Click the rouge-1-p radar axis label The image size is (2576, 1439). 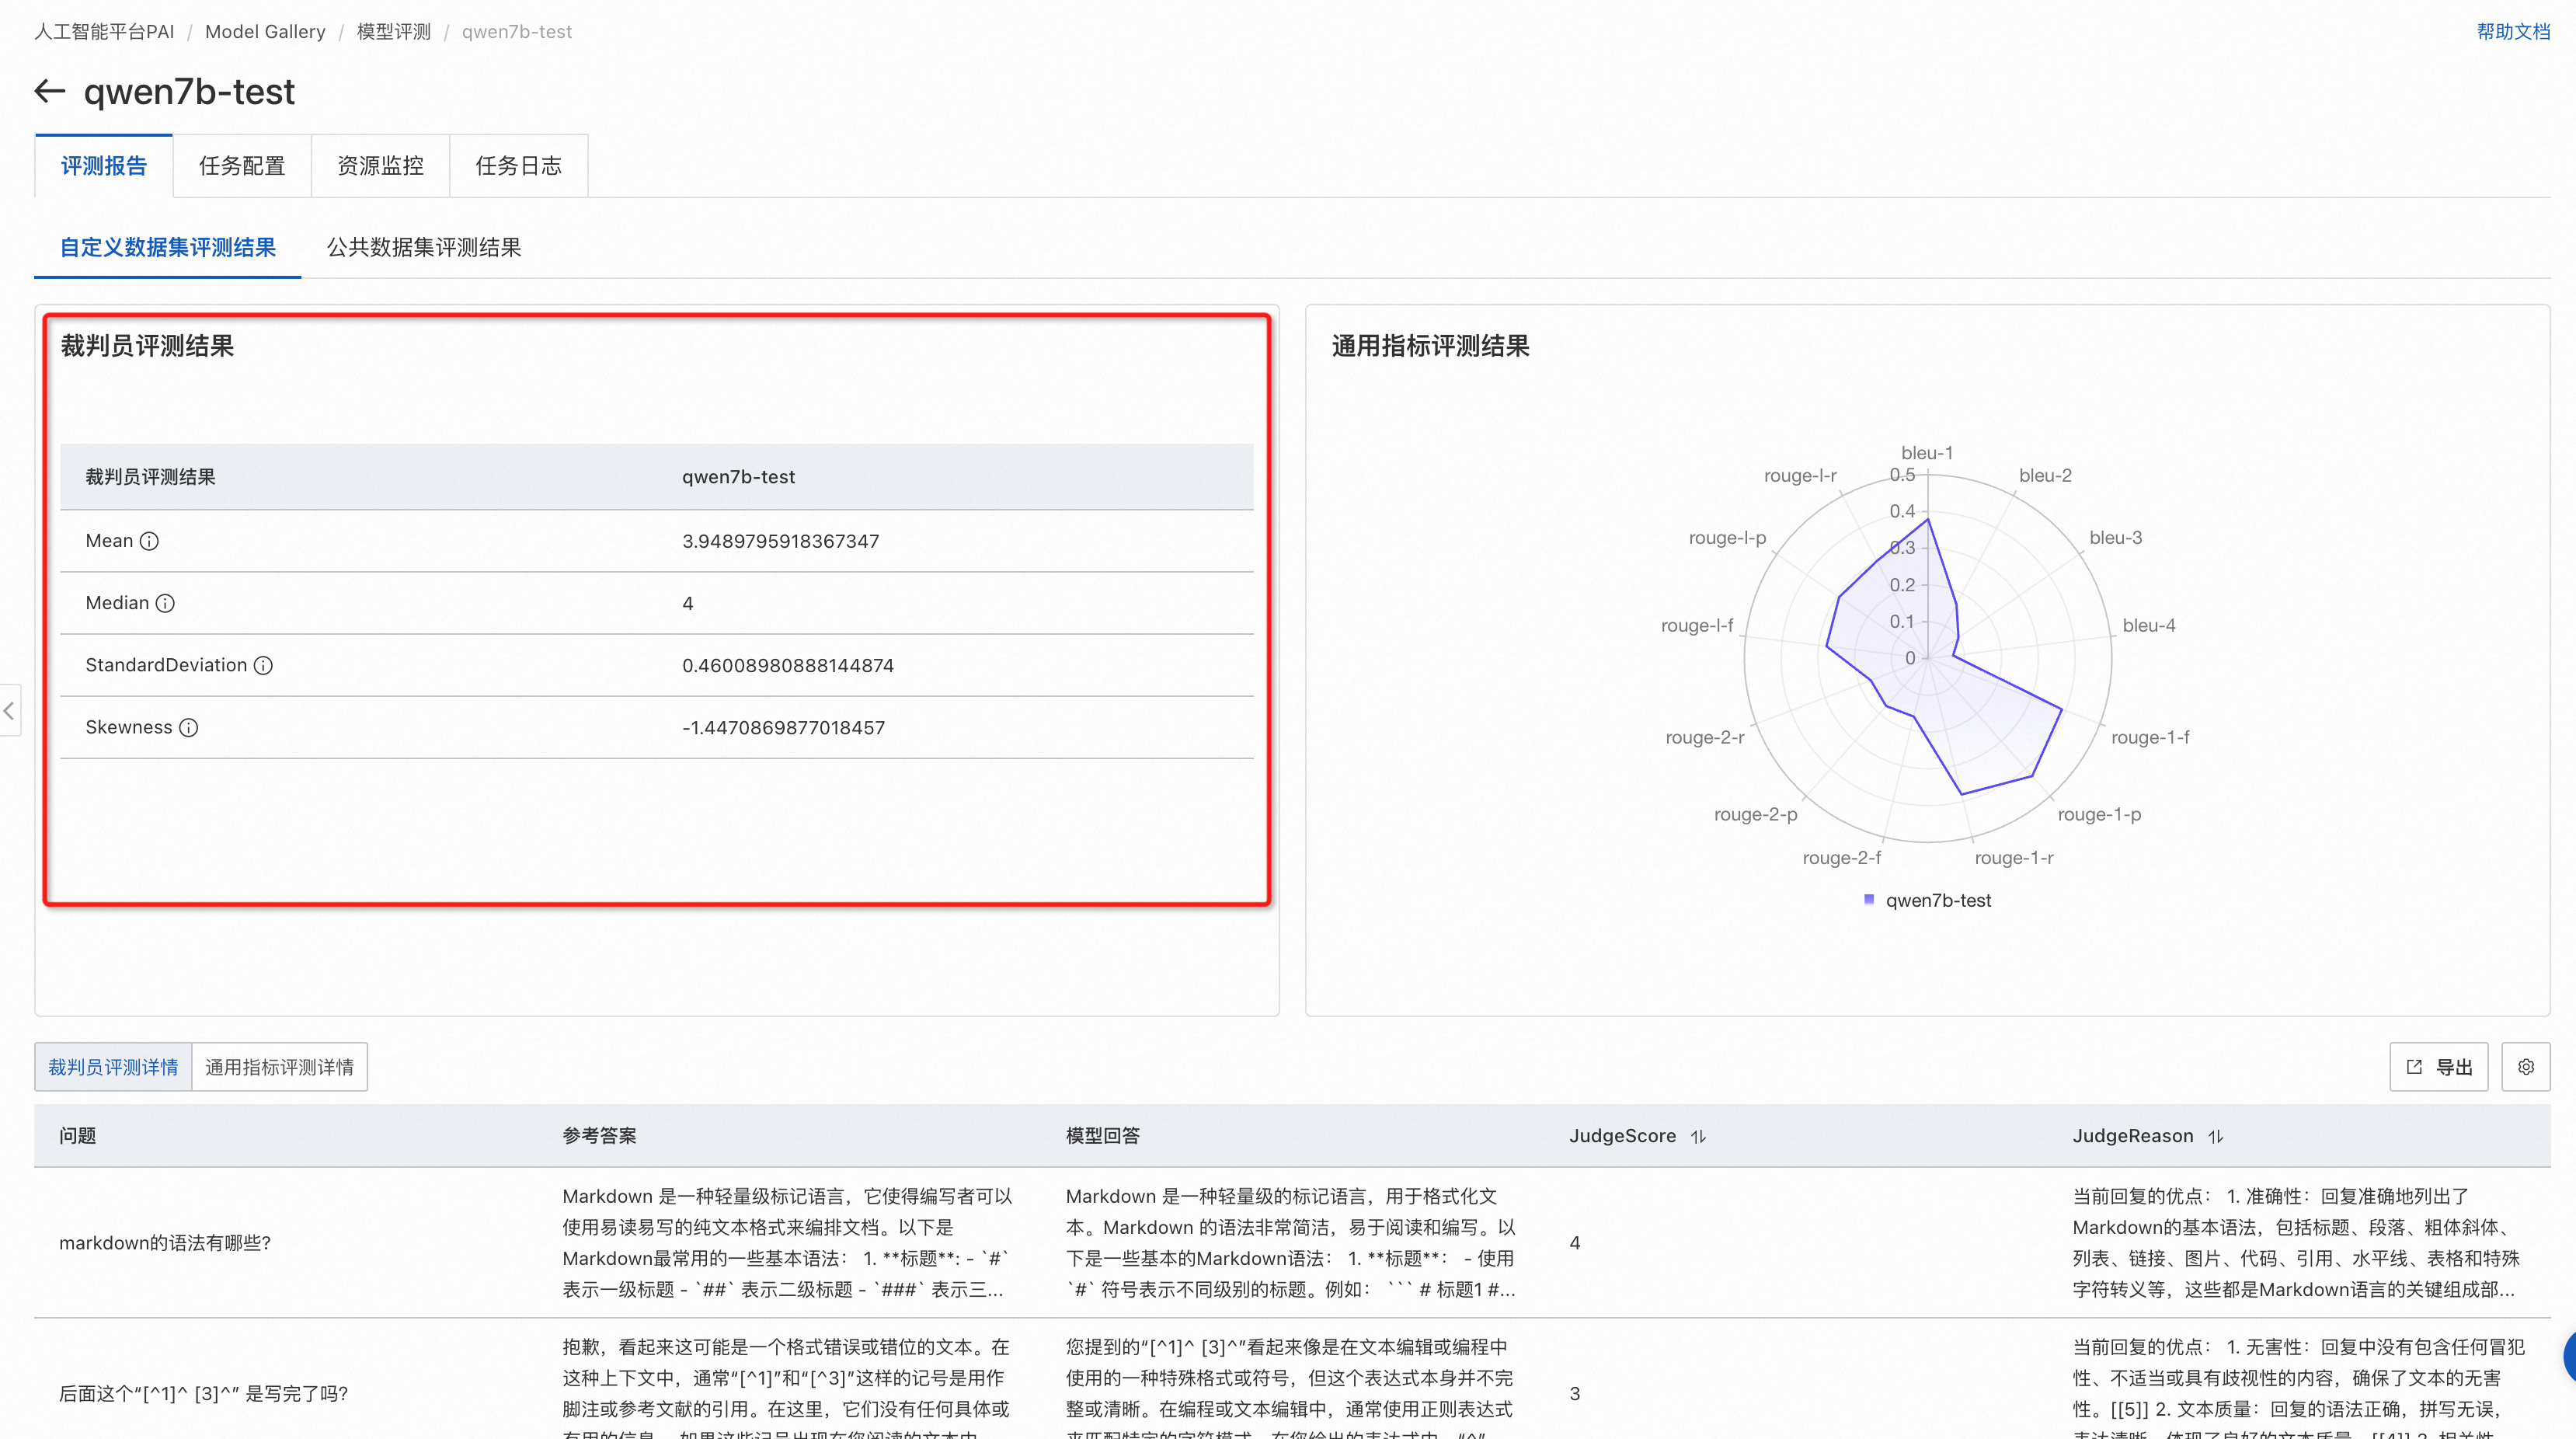pos(2099,814)
